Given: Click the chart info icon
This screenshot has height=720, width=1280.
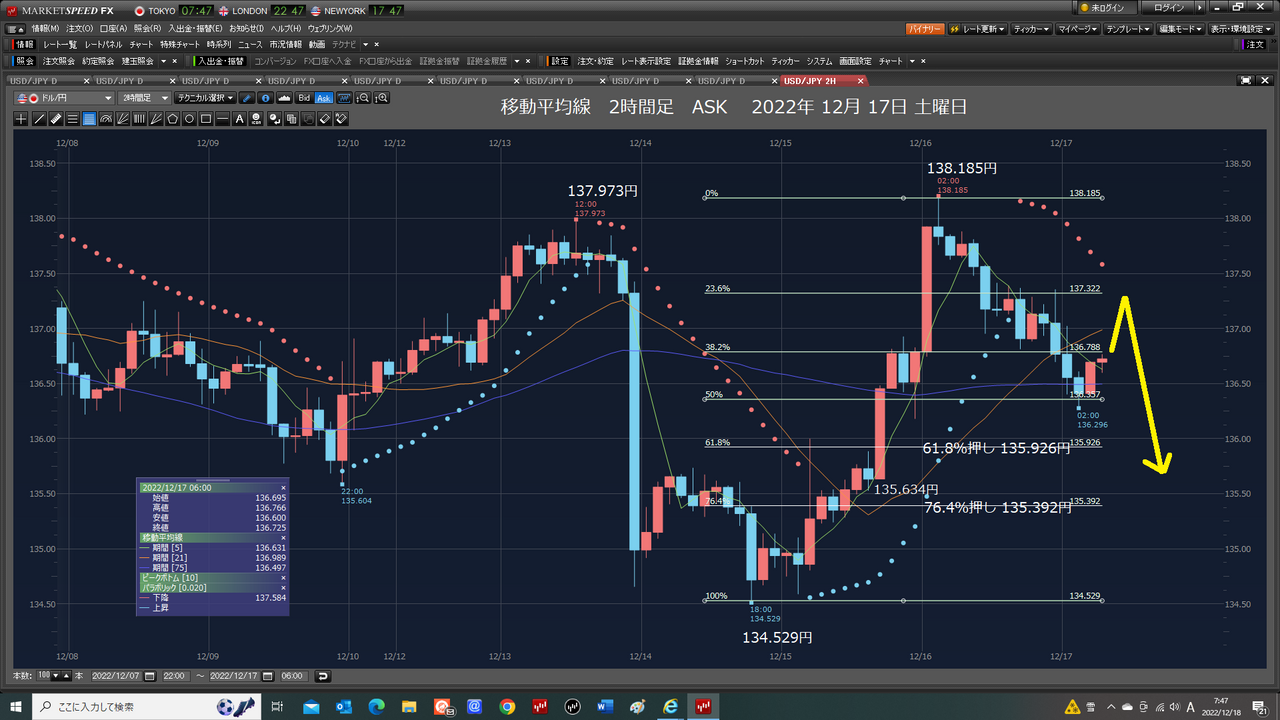Looking at the screenshot, I should pyautogui.click(x=265, y=98).
